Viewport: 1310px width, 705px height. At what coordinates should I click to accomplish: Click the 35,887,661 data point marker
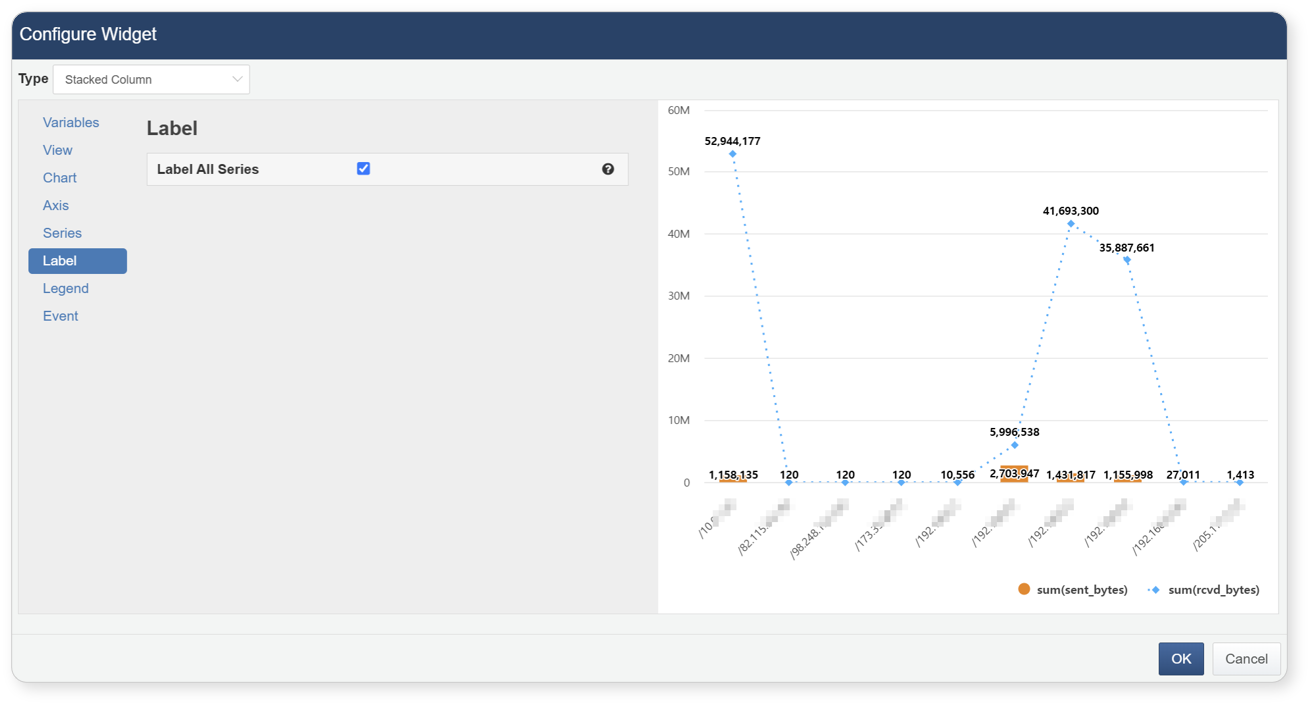[x=1127, y=260]
